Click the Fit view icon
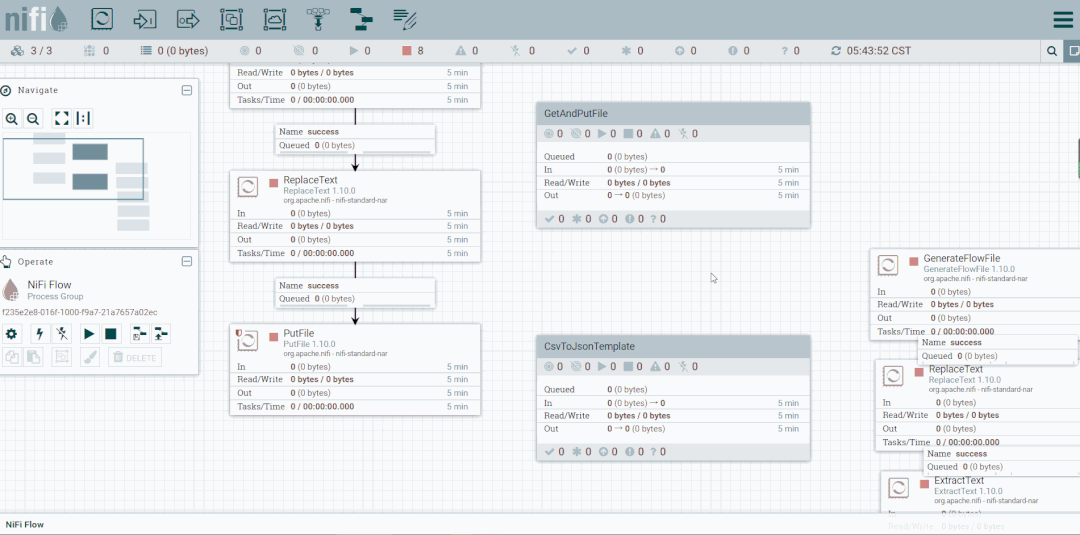 click(x=62, y=119)
